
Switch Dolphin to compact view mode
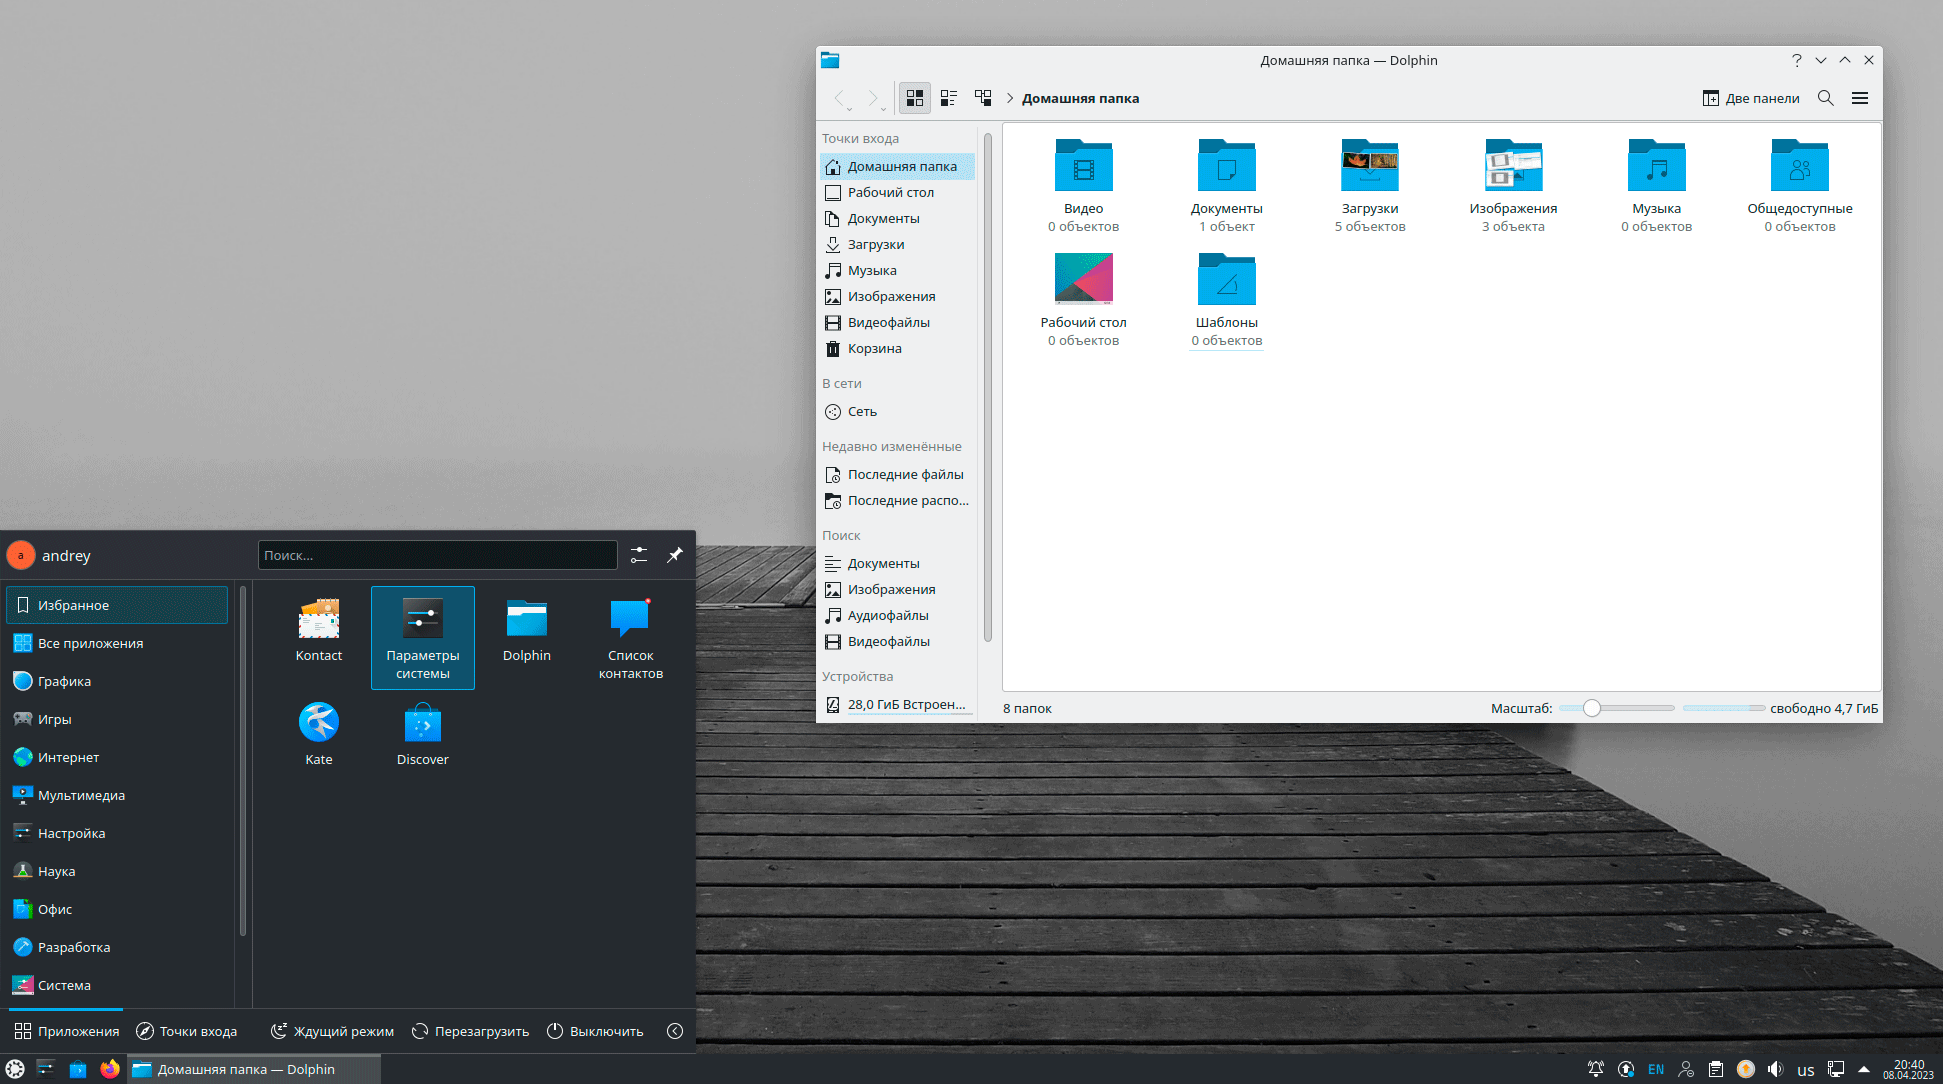point(949,98)
